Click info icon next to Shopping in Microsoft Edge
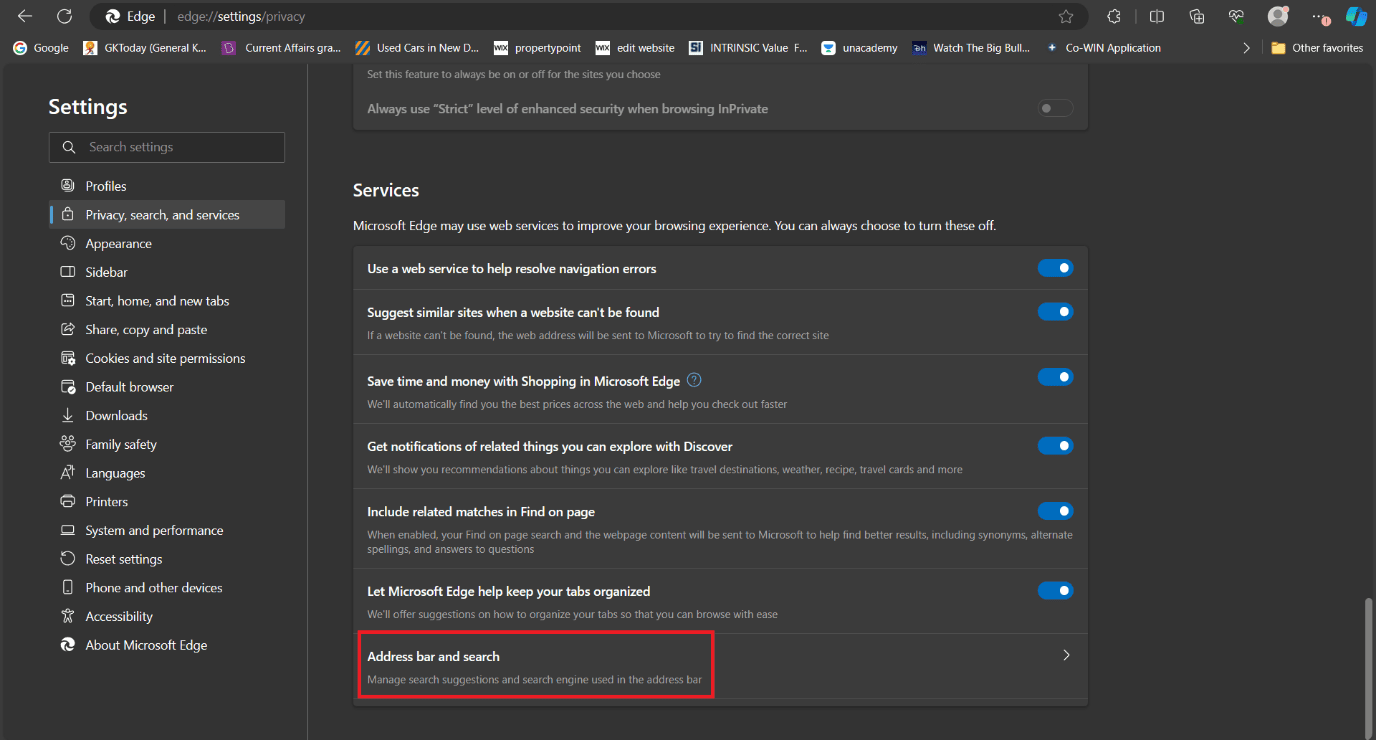The width and height of the screenshot is (1376, 740). 695,380
